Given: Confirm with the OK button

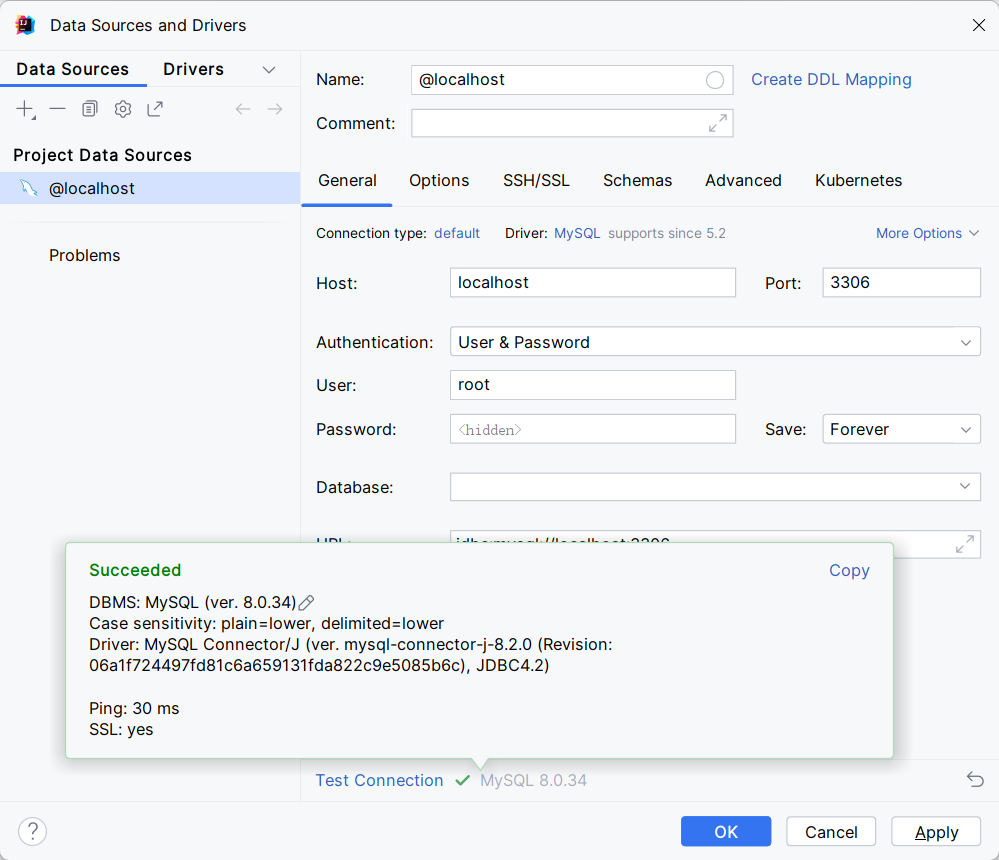Looking at the screenshot, I should point(726,831).
